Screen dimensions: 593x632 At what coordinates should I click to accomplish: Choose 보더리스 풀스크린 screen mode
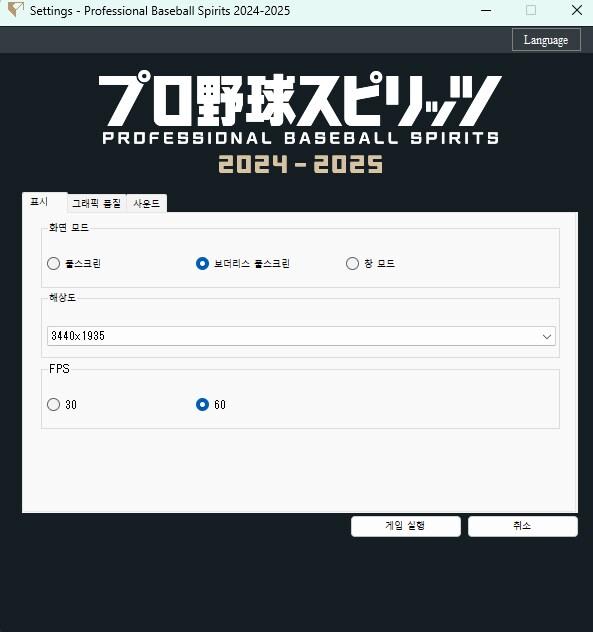(243, 264)
